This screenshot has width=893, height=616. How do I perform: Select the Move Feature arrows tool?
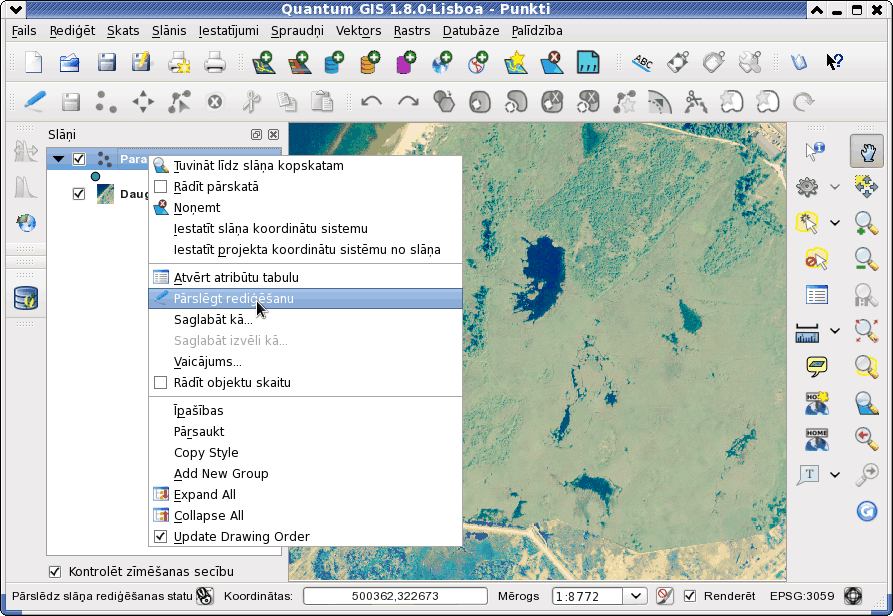(x=143, y=102)
